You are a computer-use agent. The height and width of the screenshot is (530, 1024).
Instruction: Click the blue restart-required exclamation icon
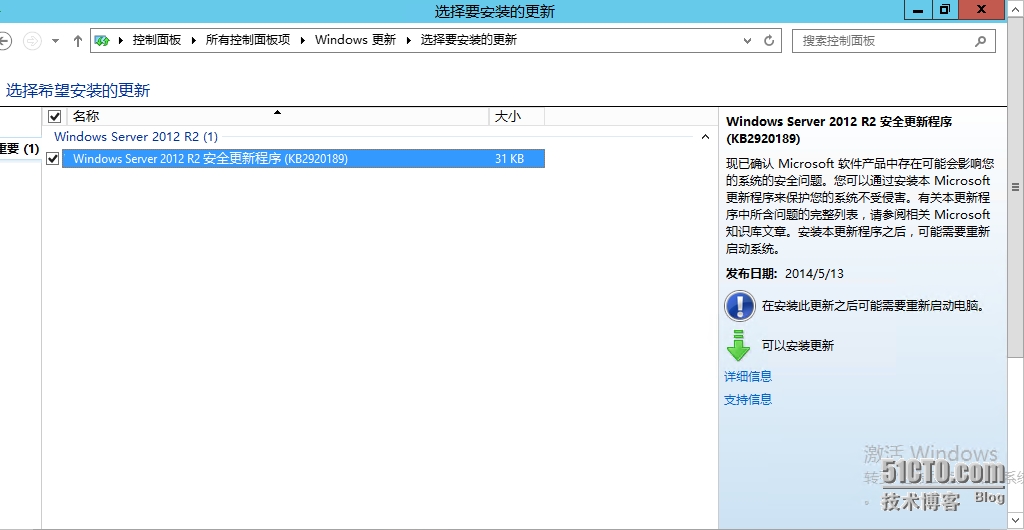(740, 305)
